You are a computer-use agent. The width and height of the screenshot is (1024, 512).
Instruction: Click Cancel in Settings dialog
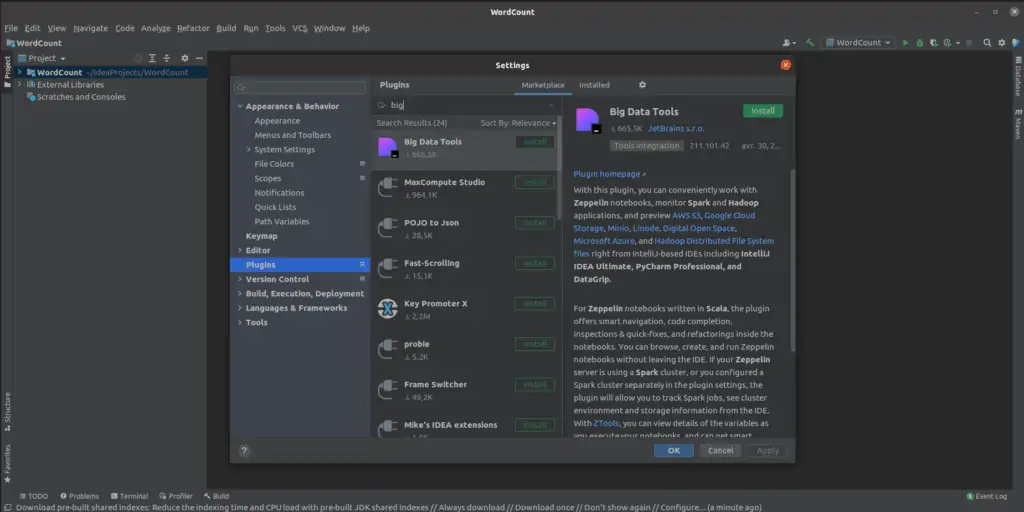(720, 451)
